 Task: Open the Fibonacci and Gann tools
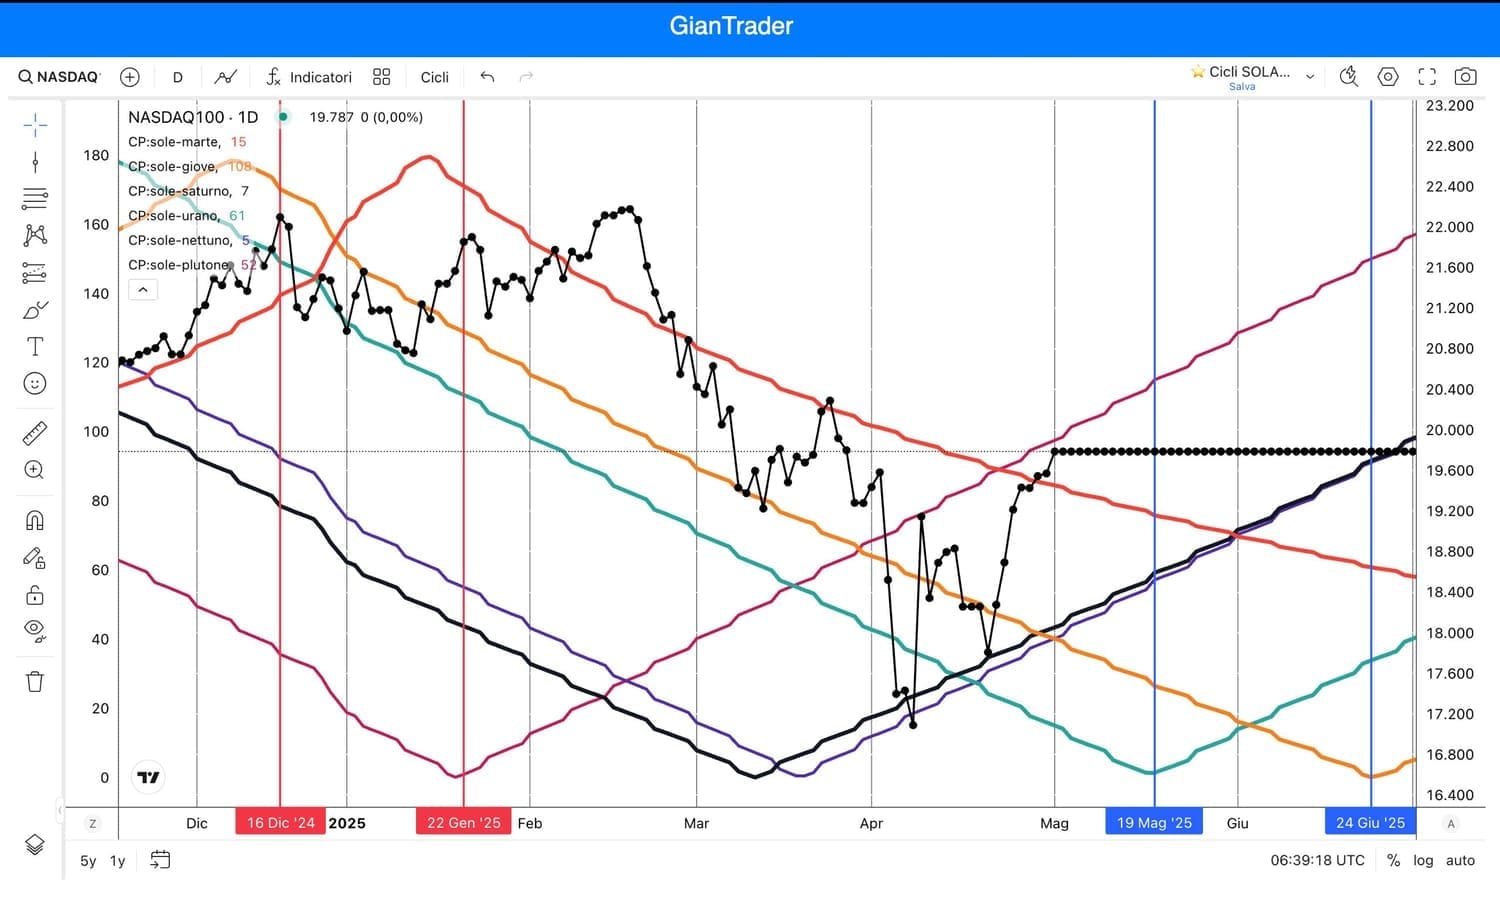tap(35, 198)
